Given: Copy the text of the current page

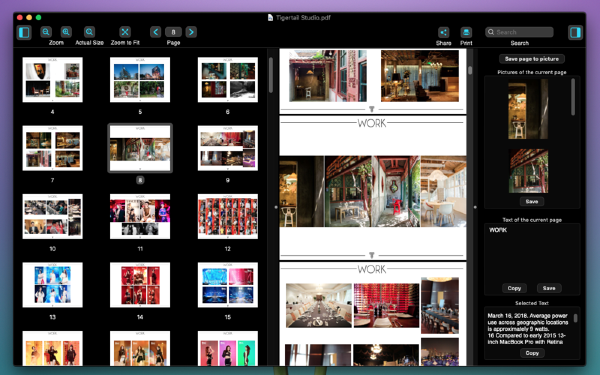Looking at the screenshot, I should 514,288.
